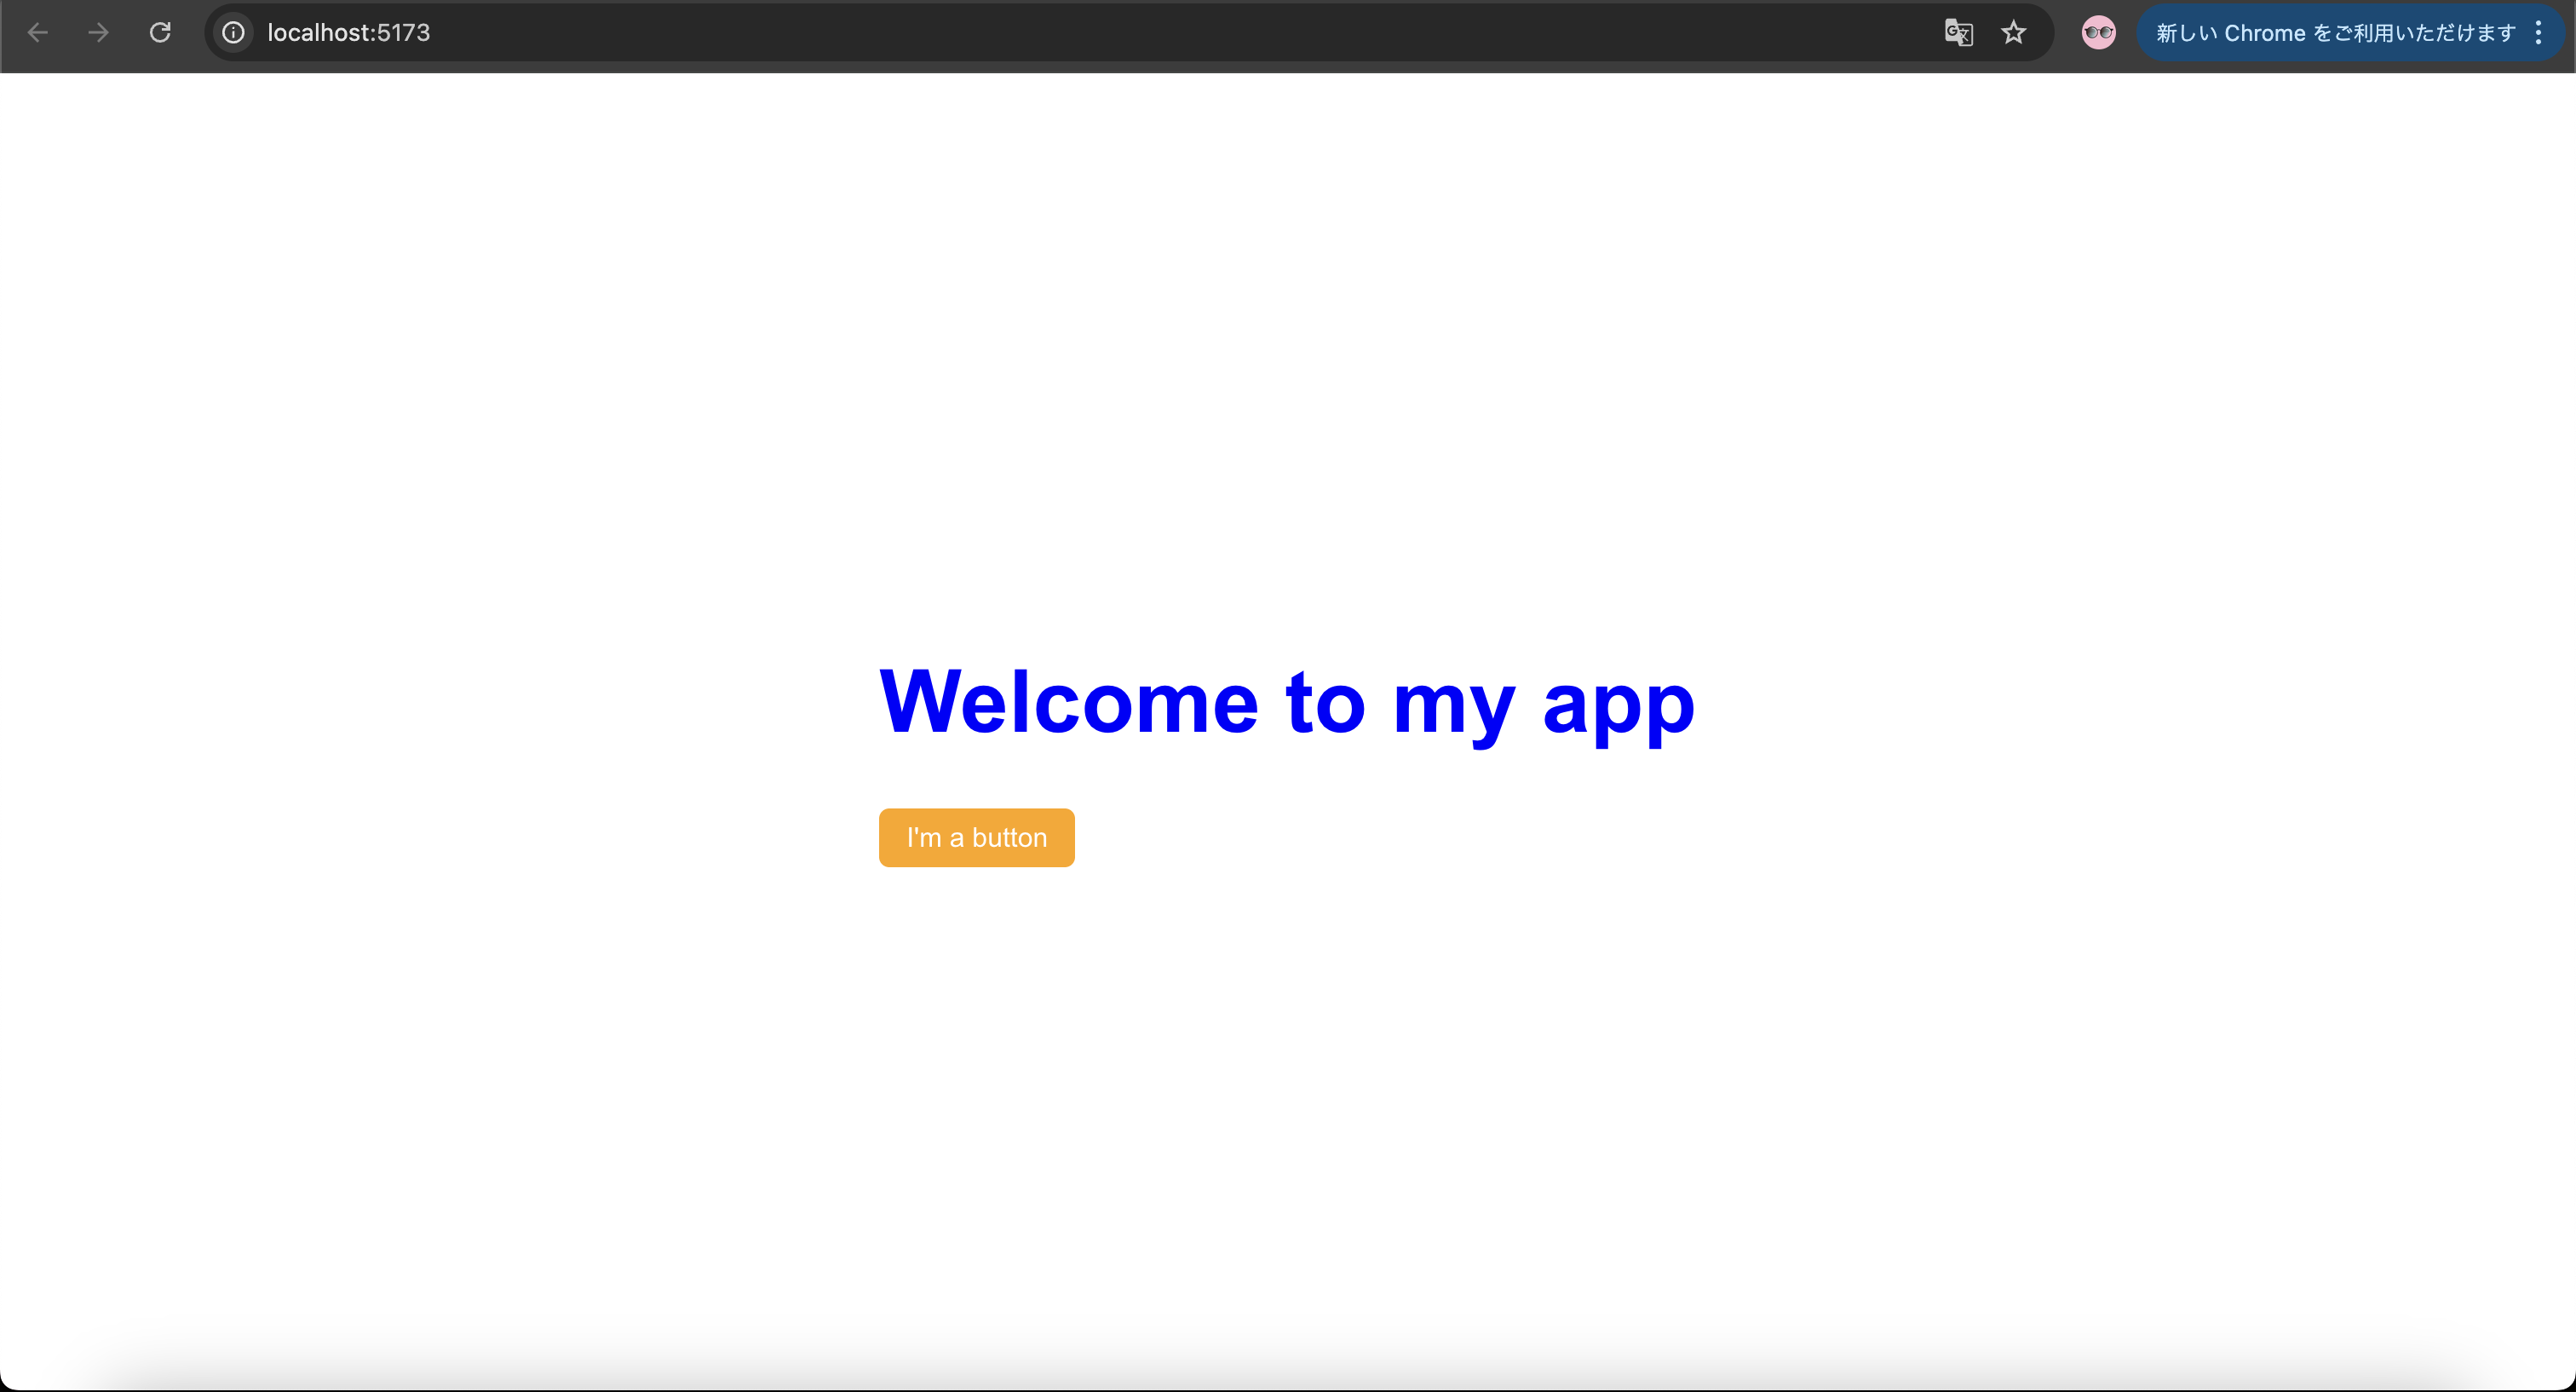The width and height of the screenshot is (2576, 1392).
Task: Click the "5173" port number in the URL
Action: 403,33
